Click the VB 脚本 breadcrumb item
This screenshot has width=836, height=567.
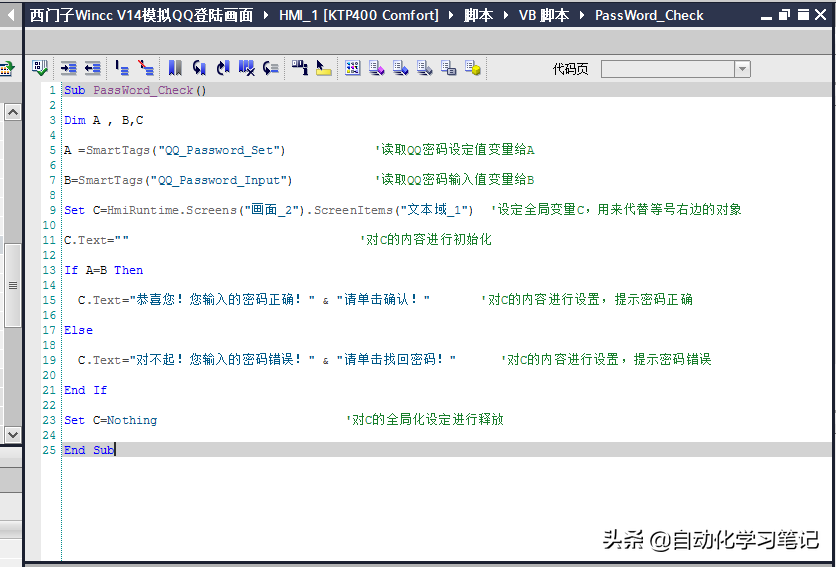(x=544, y=15)
